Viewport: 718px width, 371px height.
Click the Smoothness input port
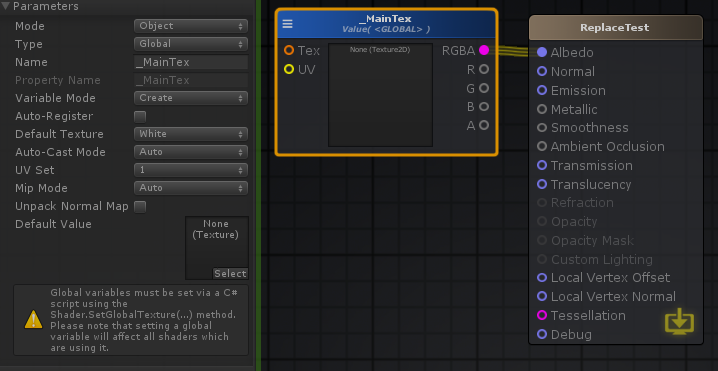tap(542, 128)
